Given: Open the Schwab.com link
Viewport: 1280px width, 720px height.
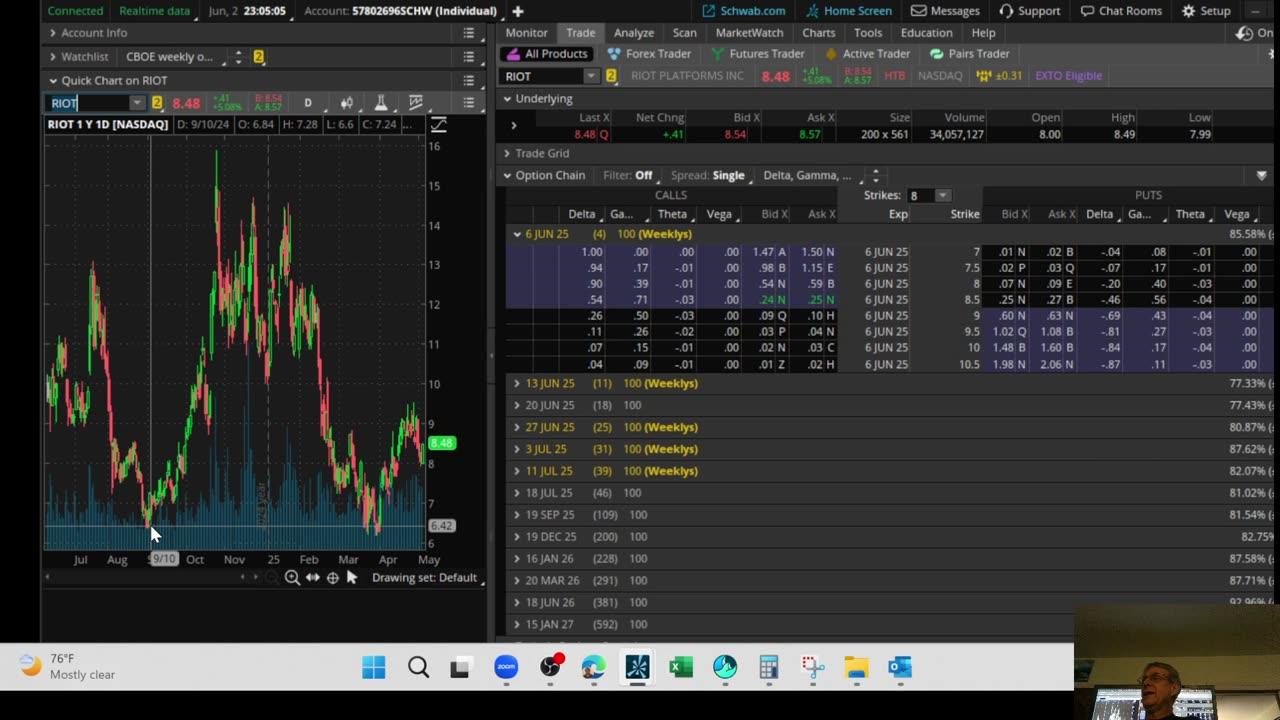Looking at the screenshot, I should 744,11.
